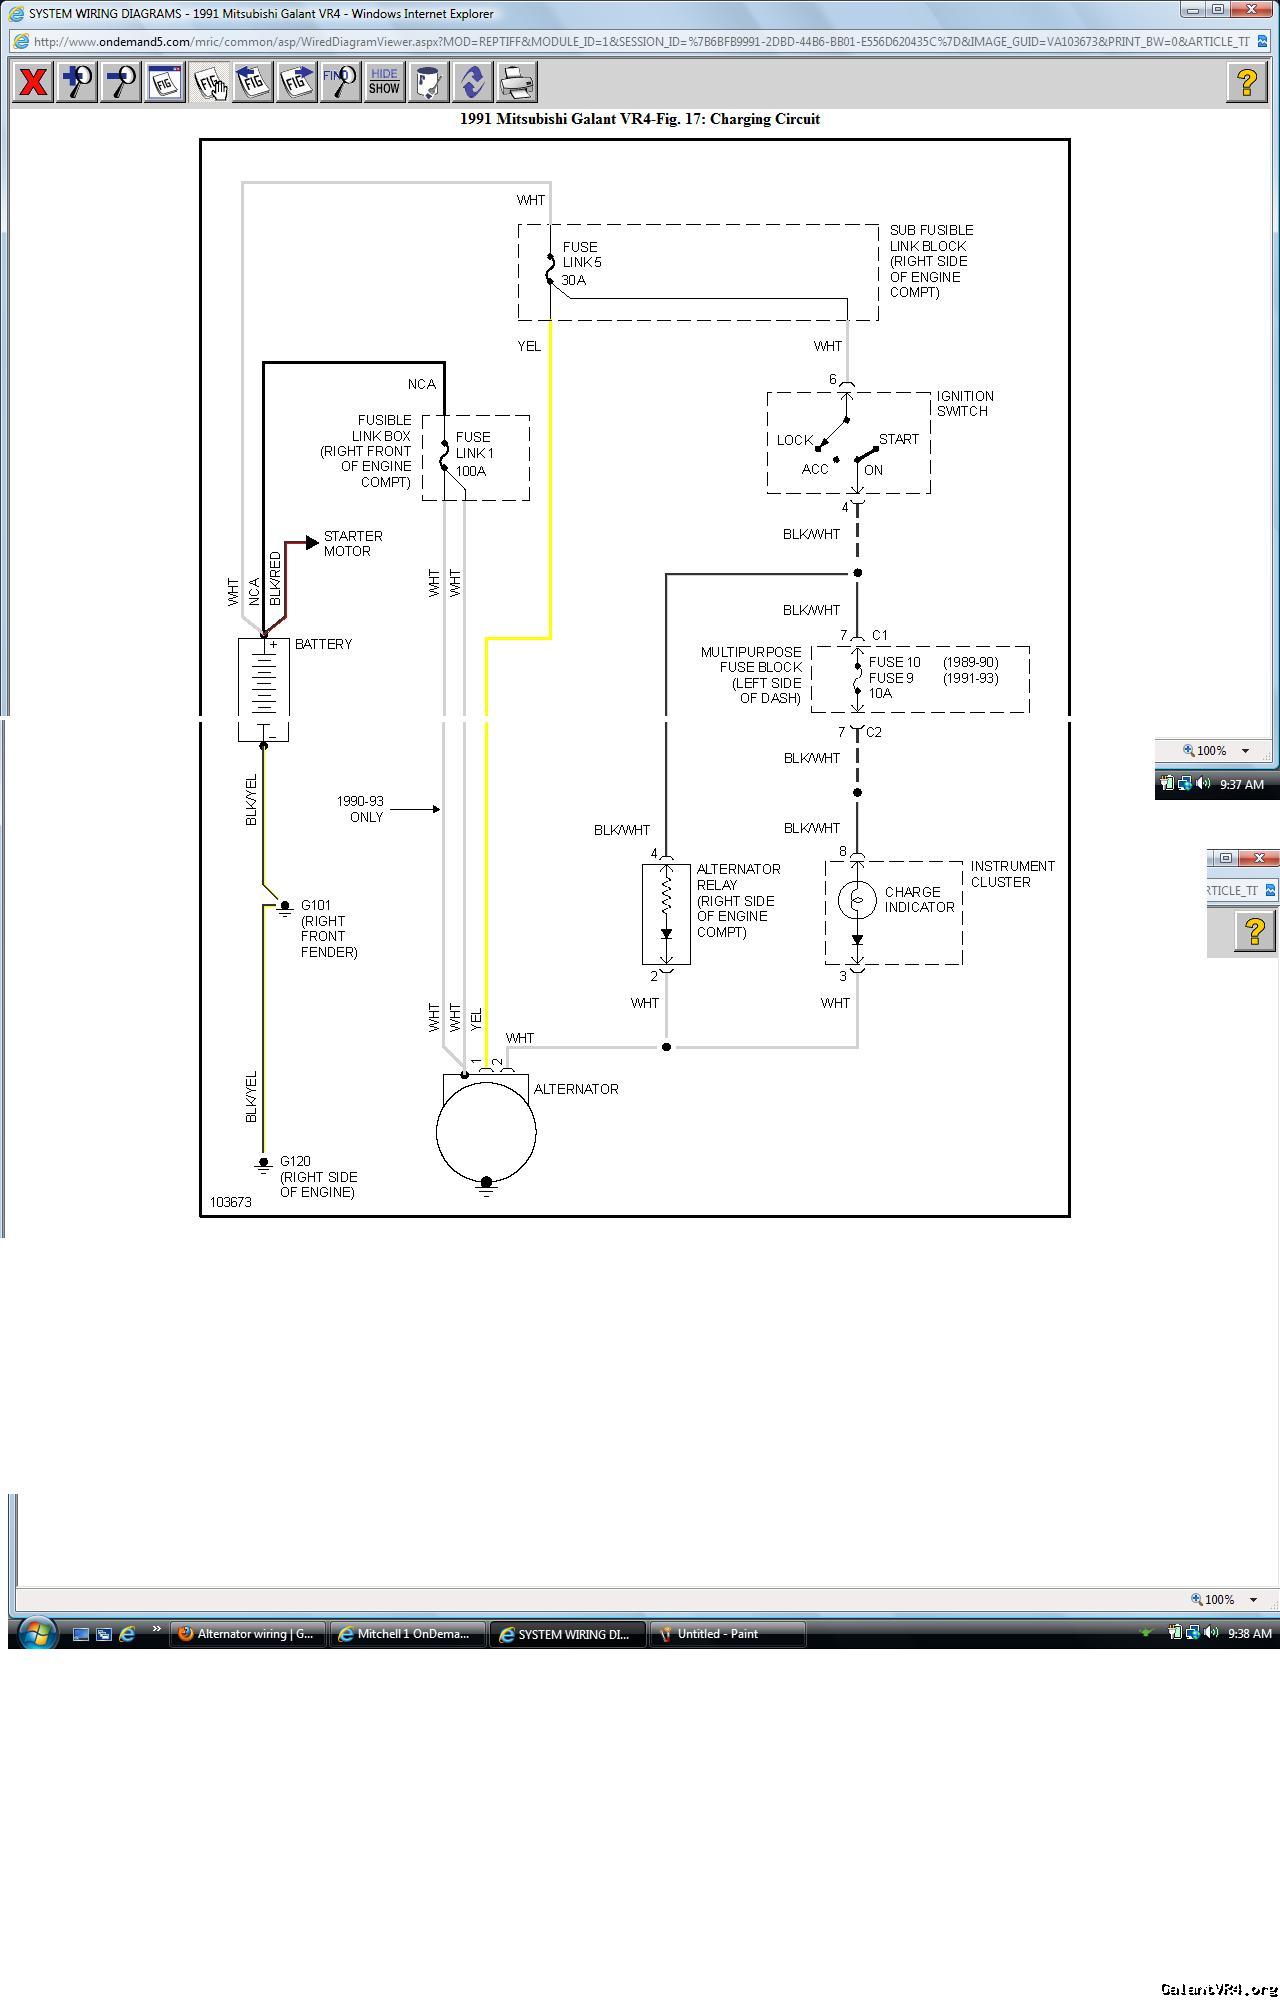Zoom out with the minus magnifier icon
Viewport: 1280px width, 2000px height.
pyautogui.click(x=121, y=82)
